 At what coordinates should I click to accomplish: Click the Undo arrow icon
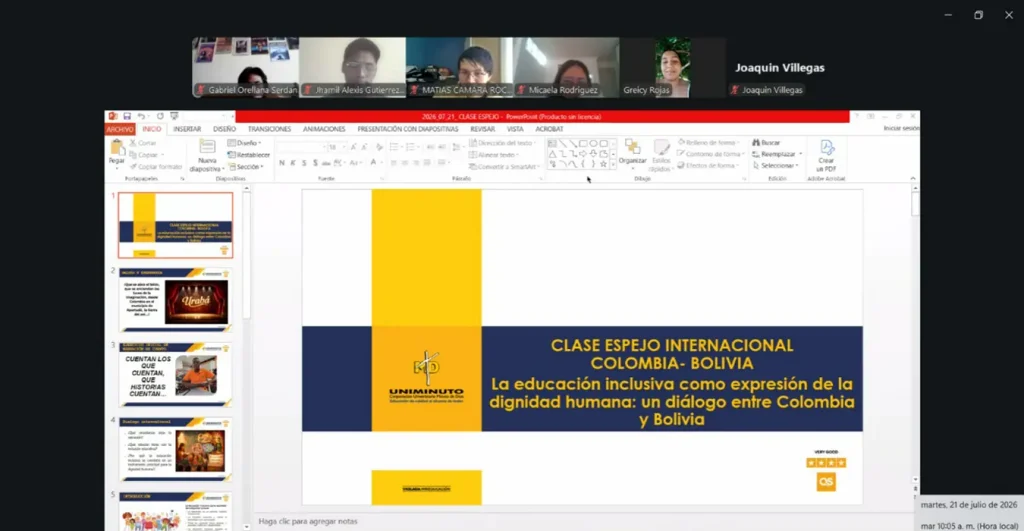[x=141, y=116]
